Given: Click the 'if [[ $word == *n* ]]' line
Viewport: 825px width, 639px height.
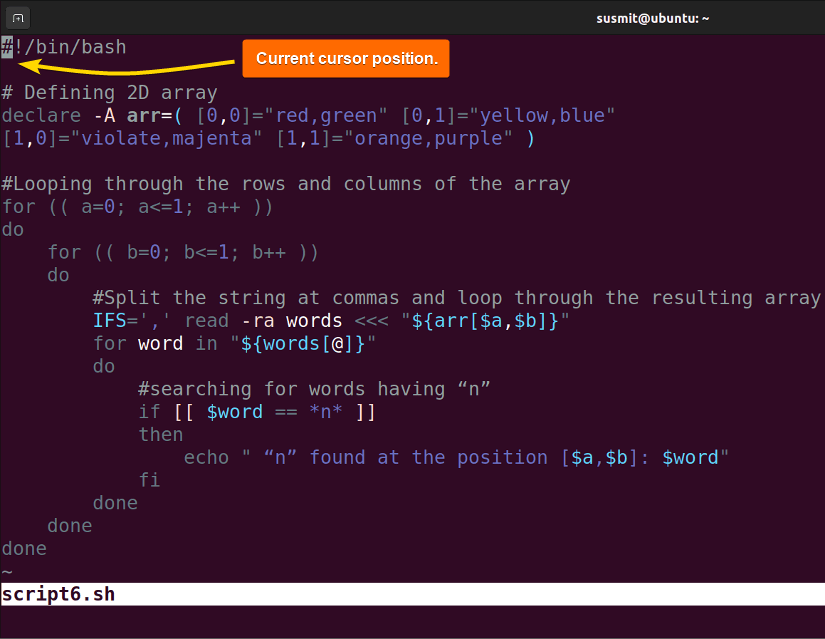Looking at the screenshot, I should [x=257, y=412].
